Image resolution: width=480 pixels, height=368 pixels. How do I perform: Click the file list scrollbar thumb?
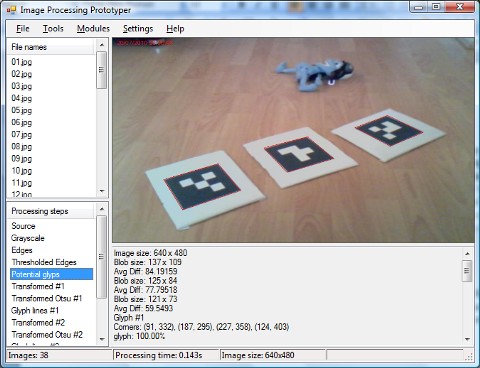[x=102, y=70]
